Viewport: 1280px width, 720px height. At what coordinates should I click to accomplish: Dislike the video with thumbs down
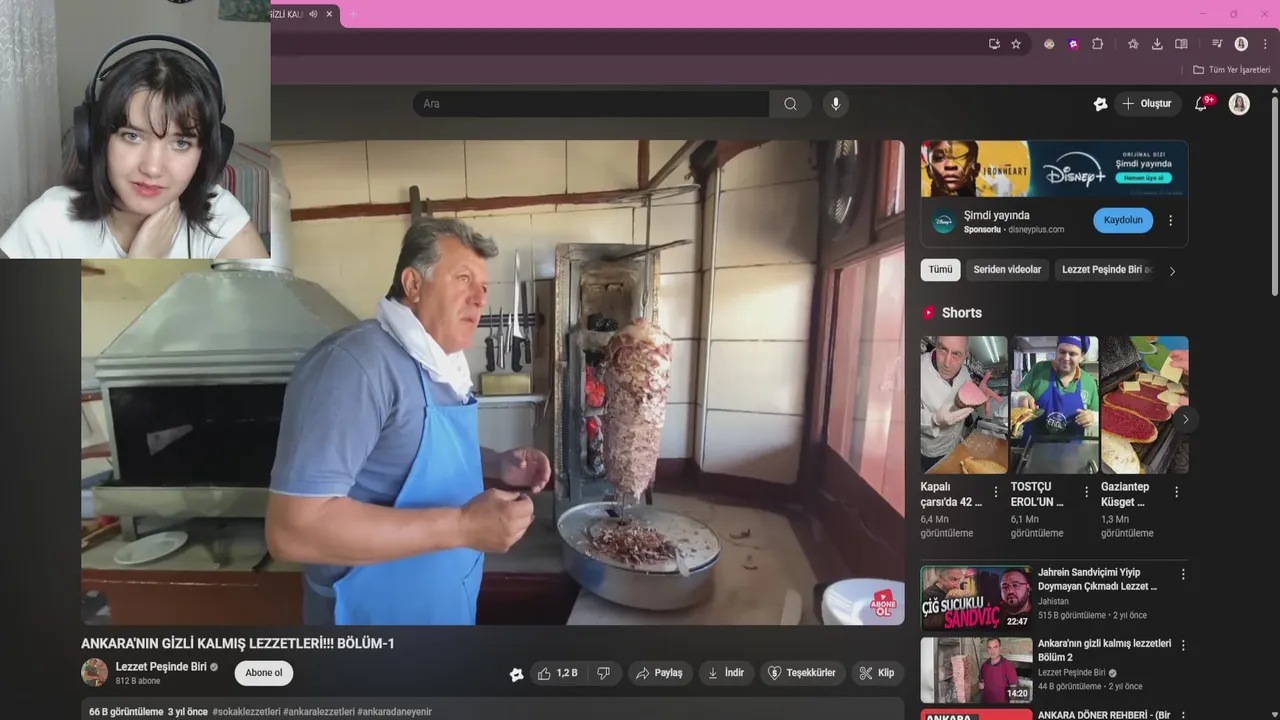[603, 673]
